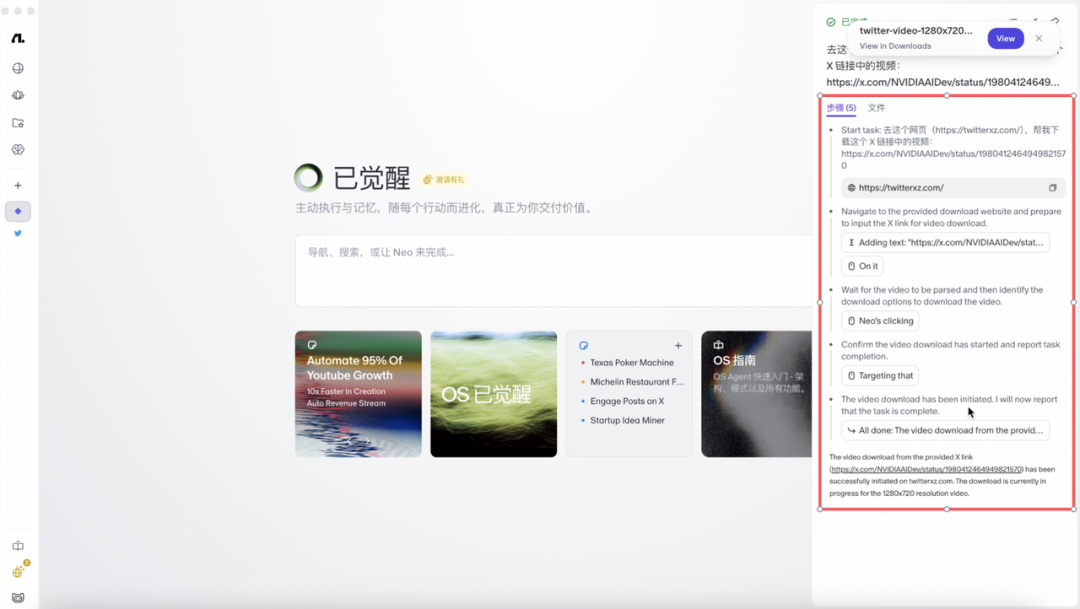Click the Neo logo at the sidebar top
This screenshot has width=1080, height=609.
tap(18, 38)
